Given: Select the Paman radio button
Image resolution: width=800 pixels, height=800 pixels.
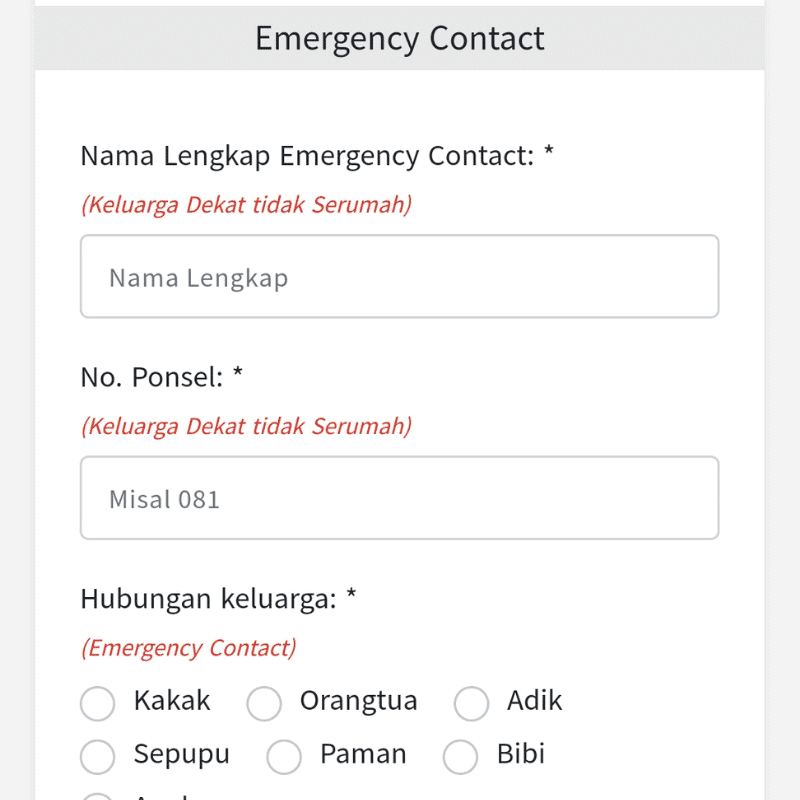Looking at the screenshot, I should [x=284, y=757].
